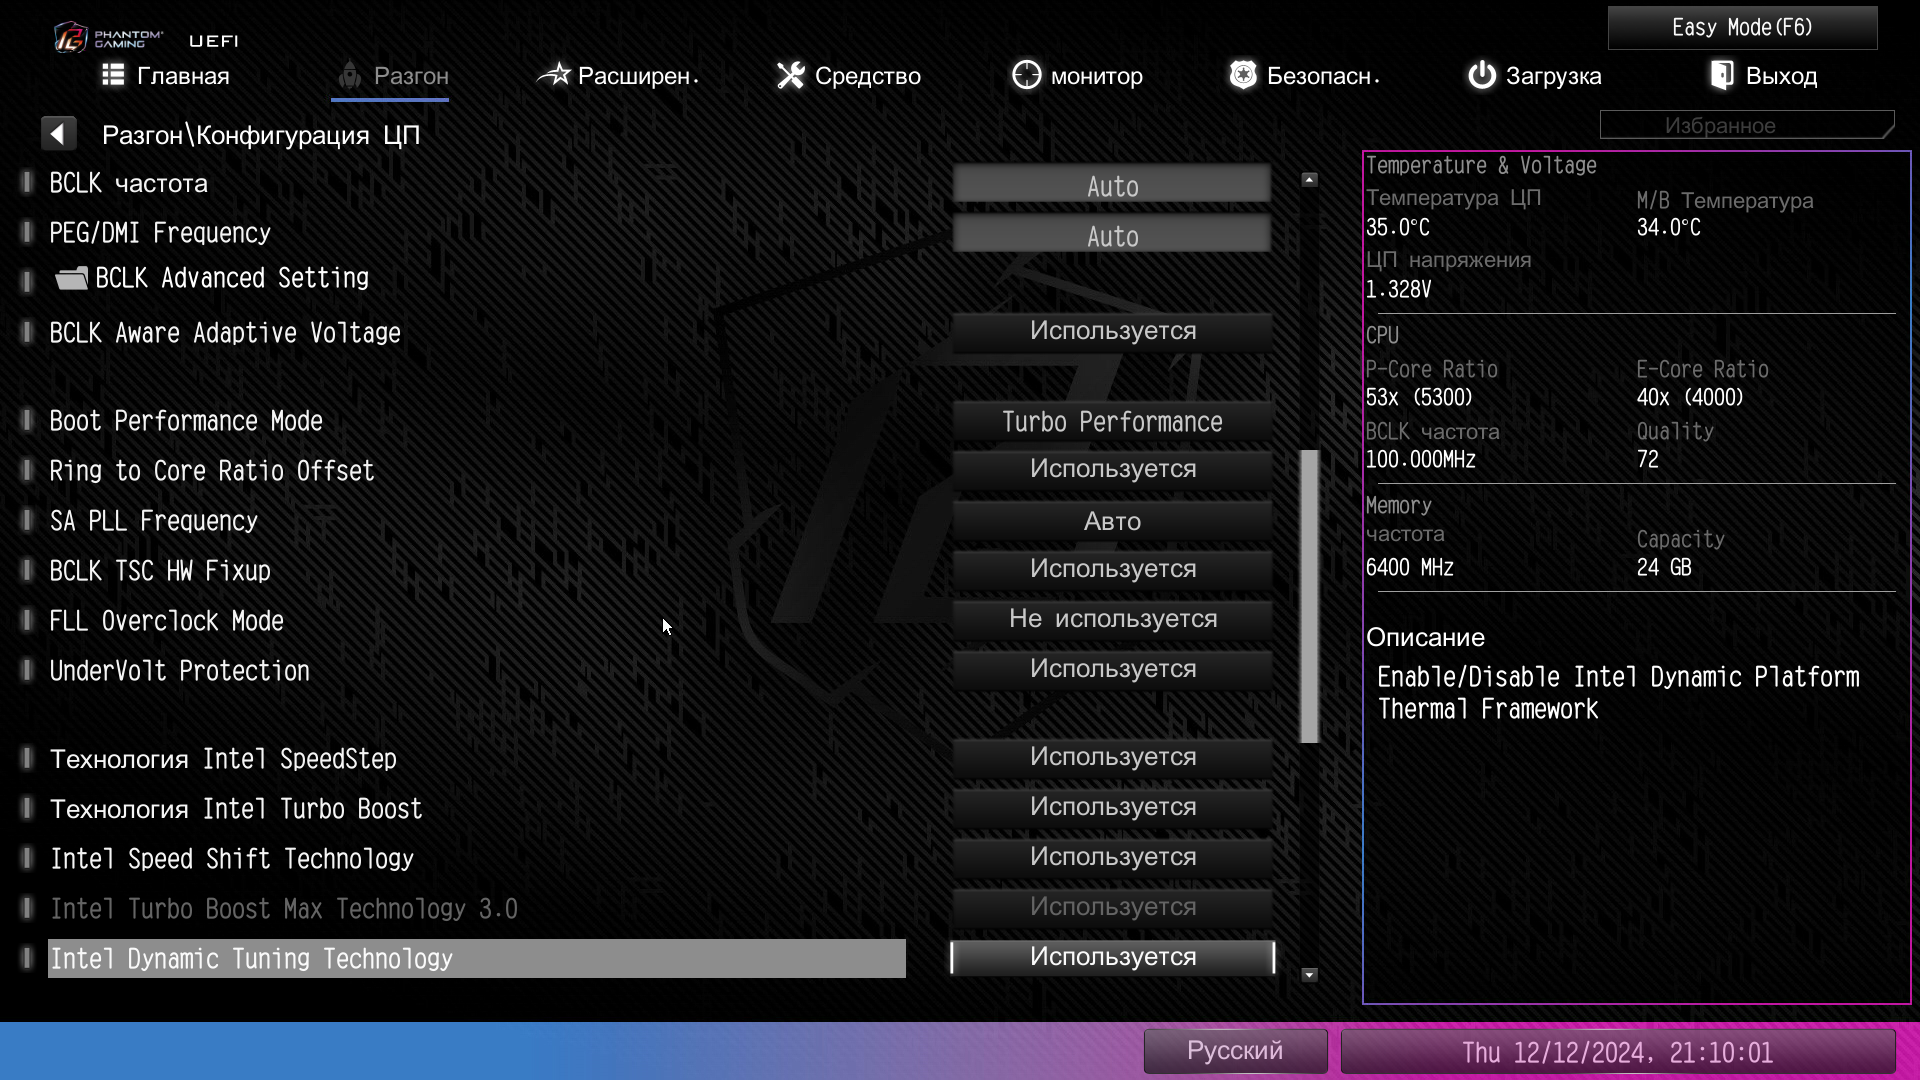Click the монитор gauge icon

tap(1026, 75)
